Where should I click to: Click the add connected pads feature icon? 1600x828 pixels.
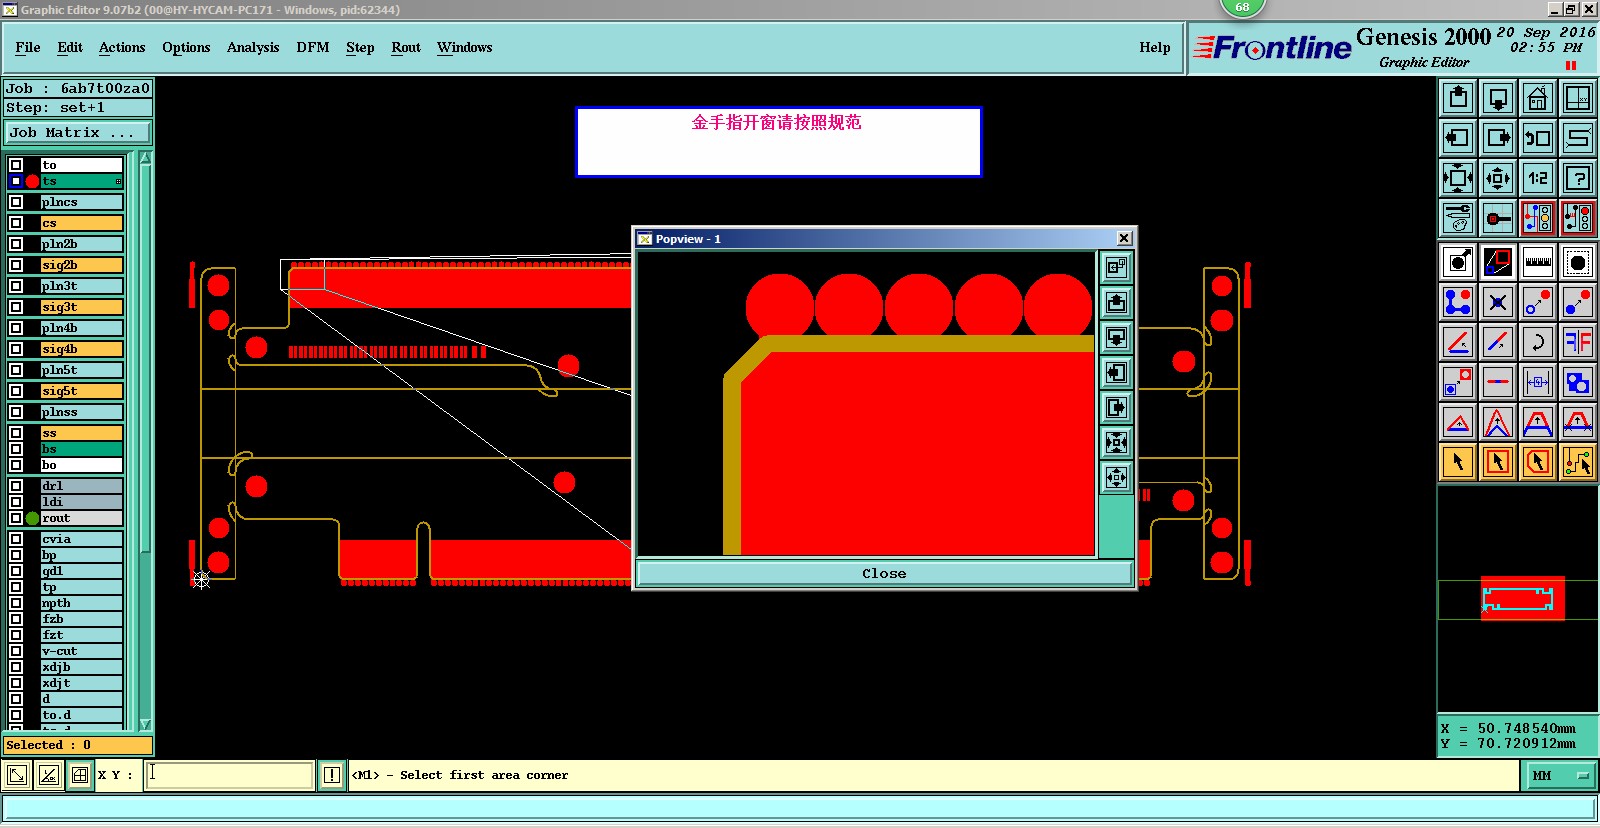(x=1458, y=302)
